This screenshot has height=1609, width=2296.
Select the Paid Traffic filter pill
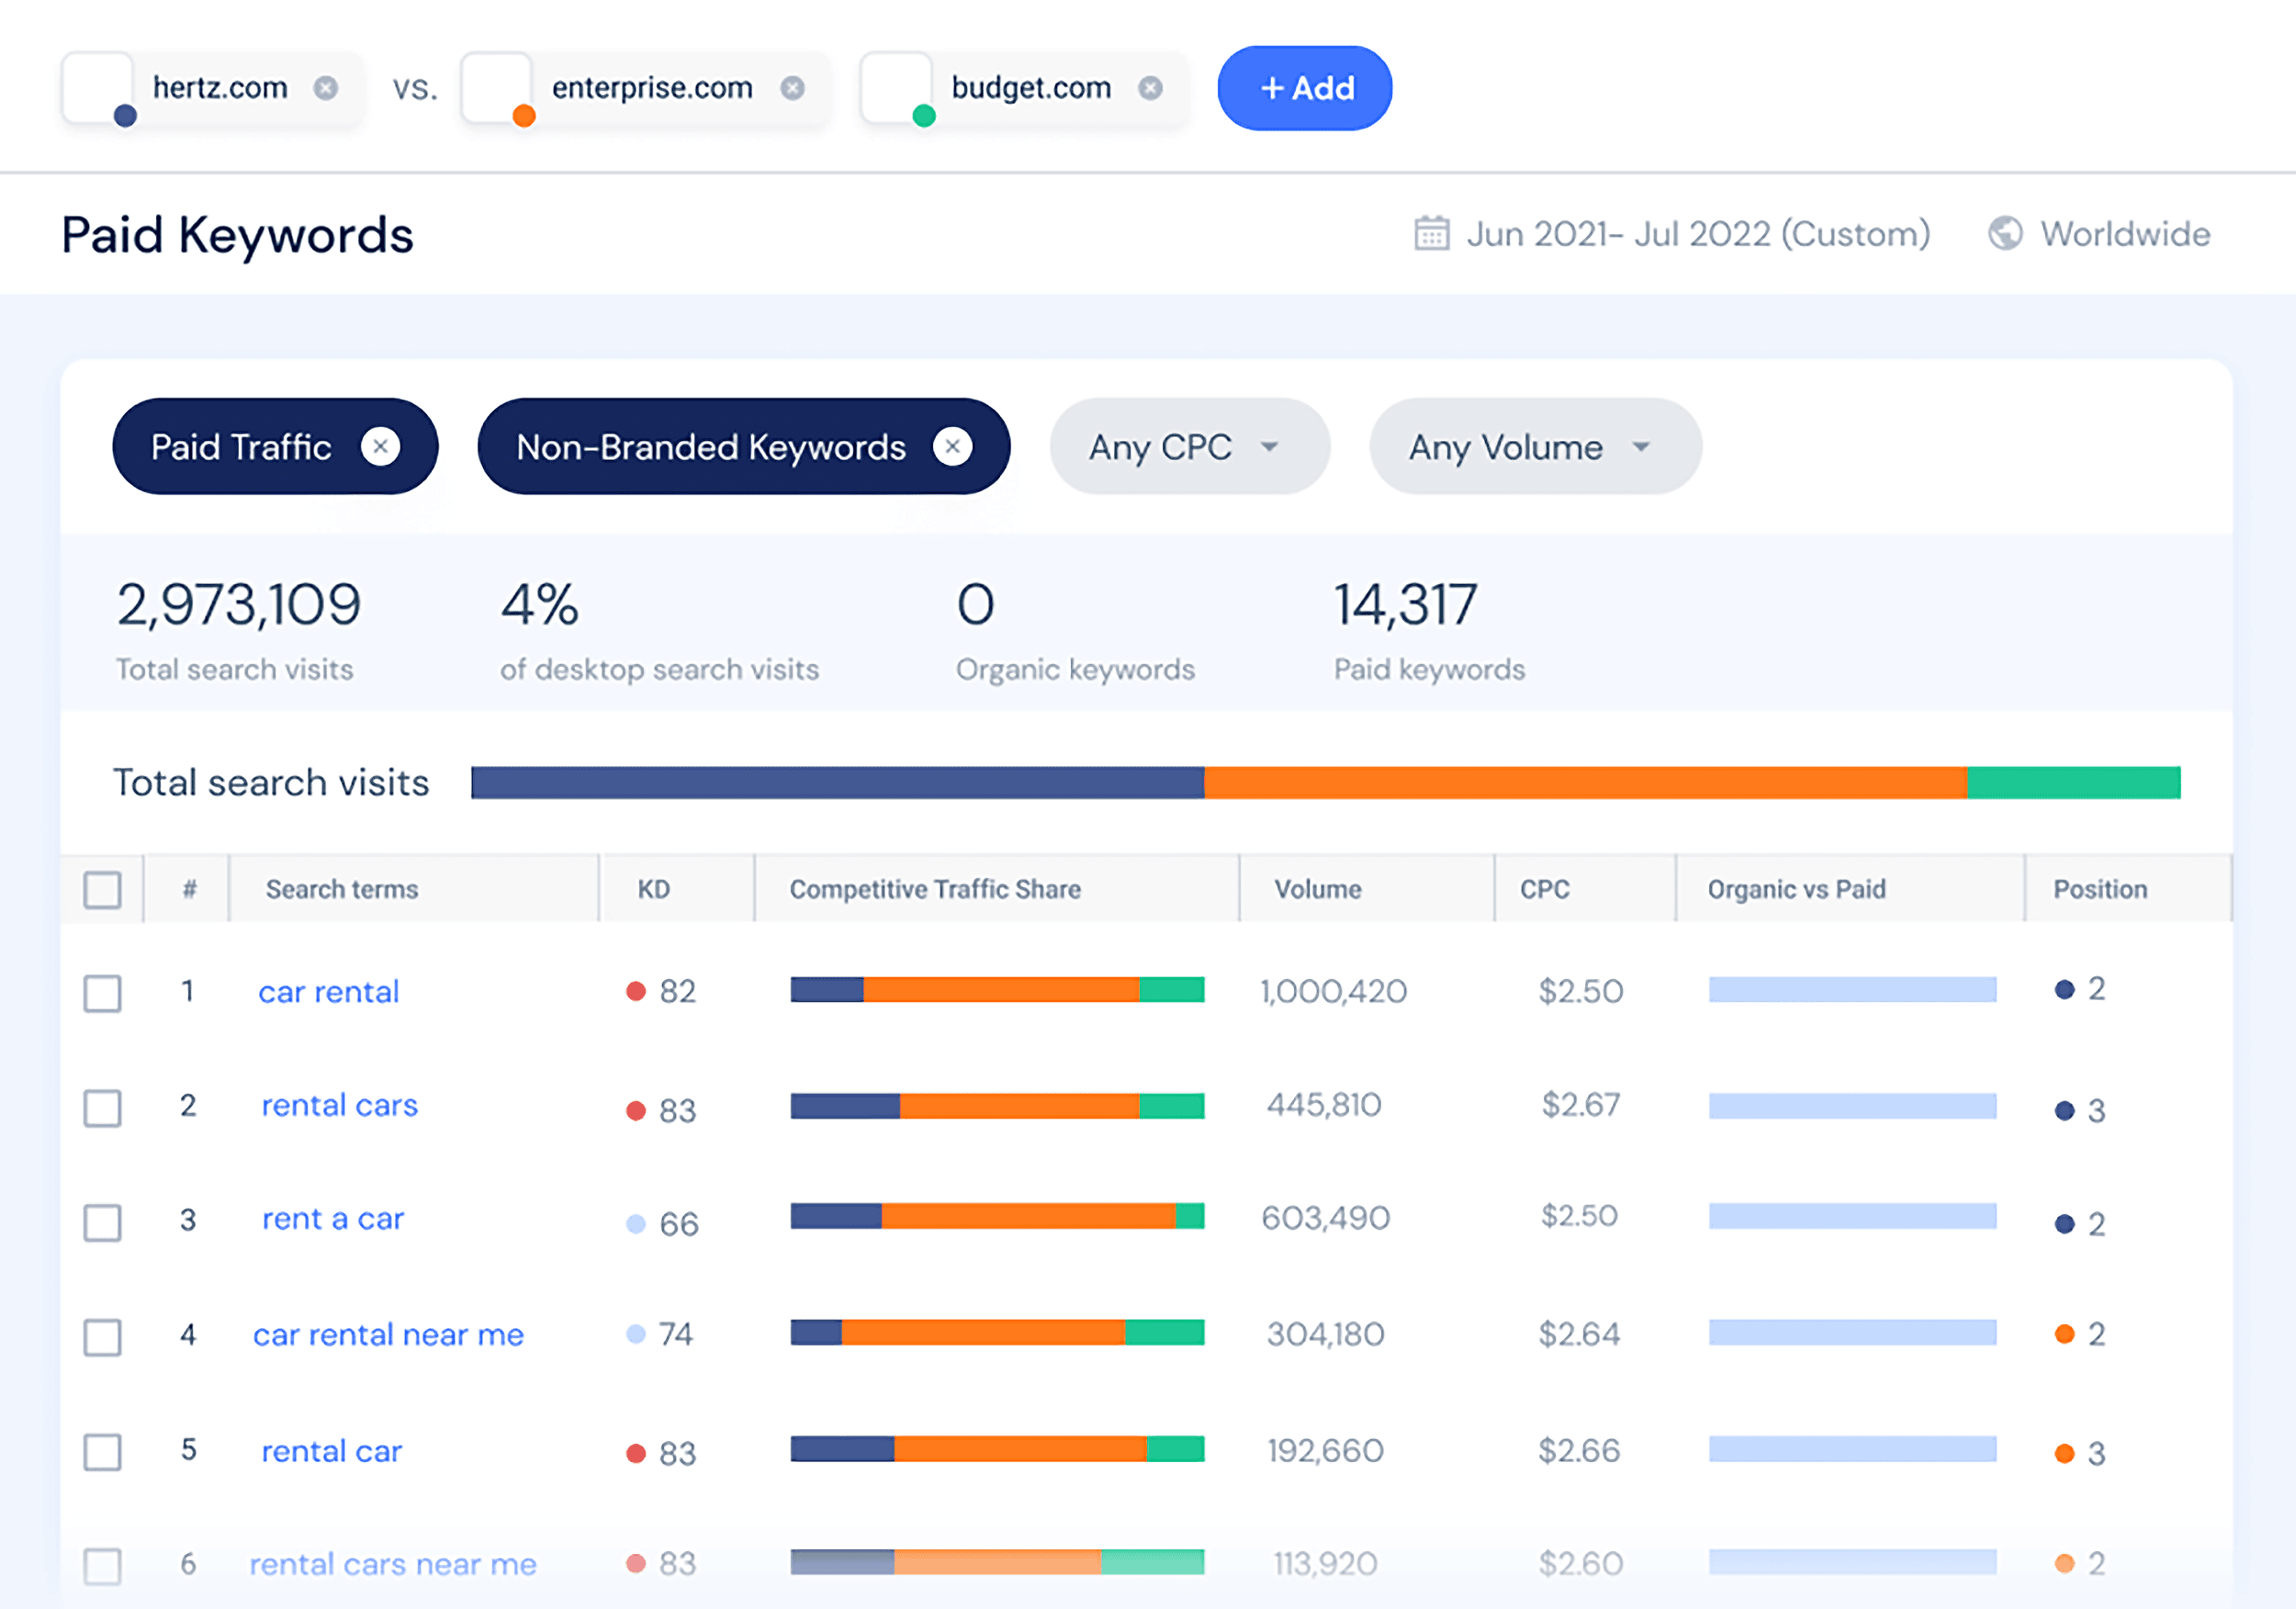(x=240, y=447)
